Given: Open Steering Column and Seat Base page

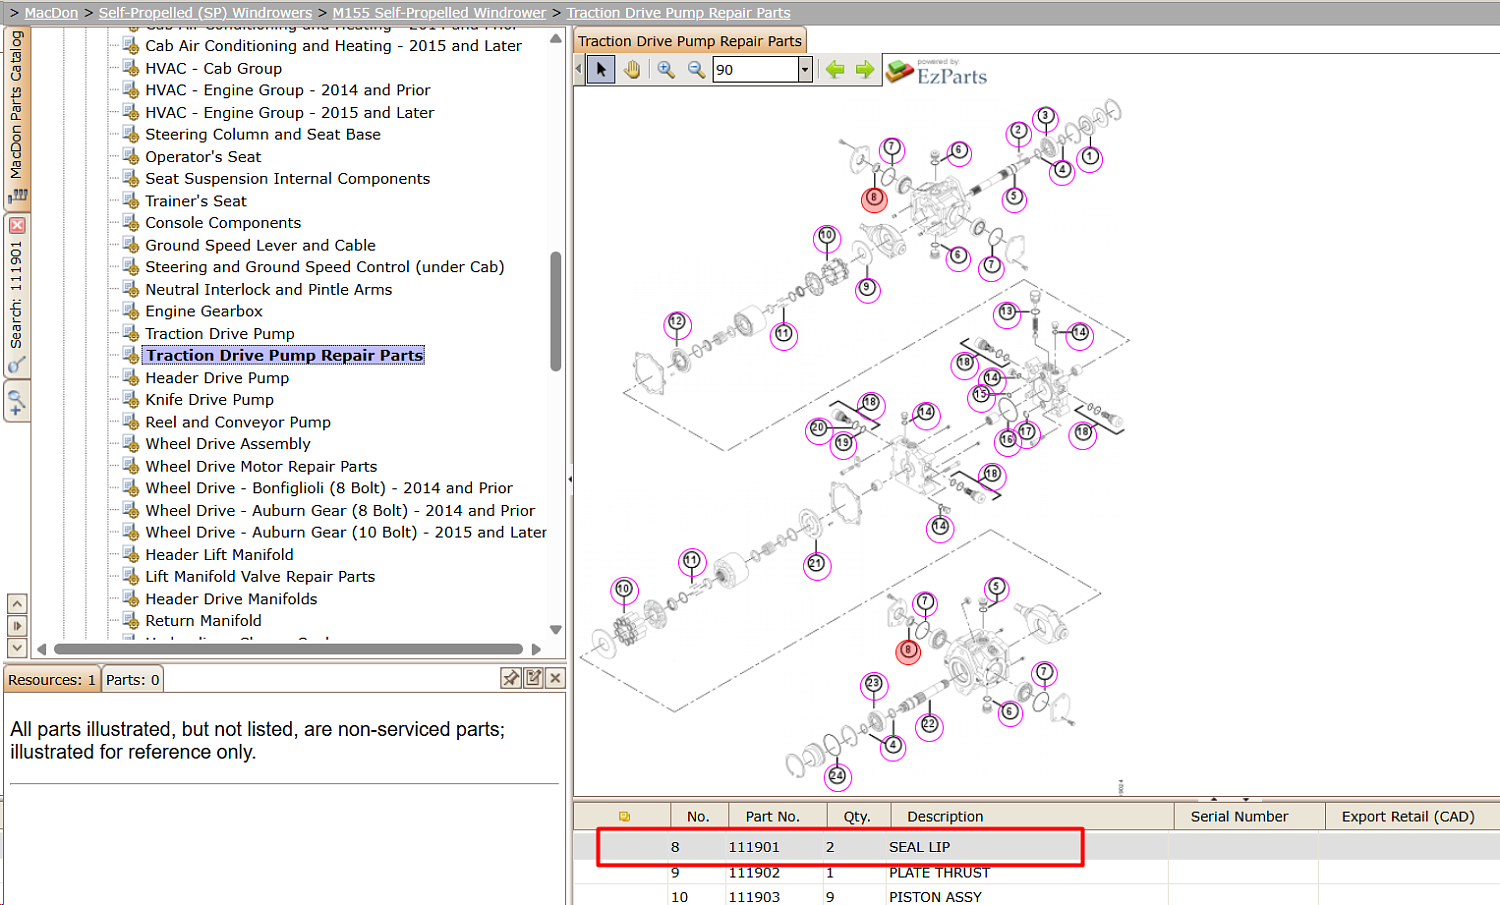Looking at the screenshot, I should (263, 134).
